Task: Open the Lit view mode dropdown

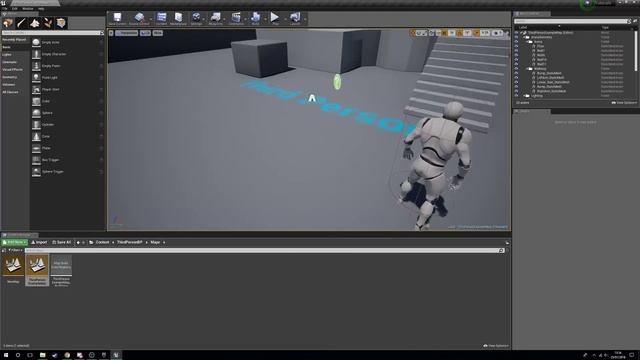Action: click(145, 33)
